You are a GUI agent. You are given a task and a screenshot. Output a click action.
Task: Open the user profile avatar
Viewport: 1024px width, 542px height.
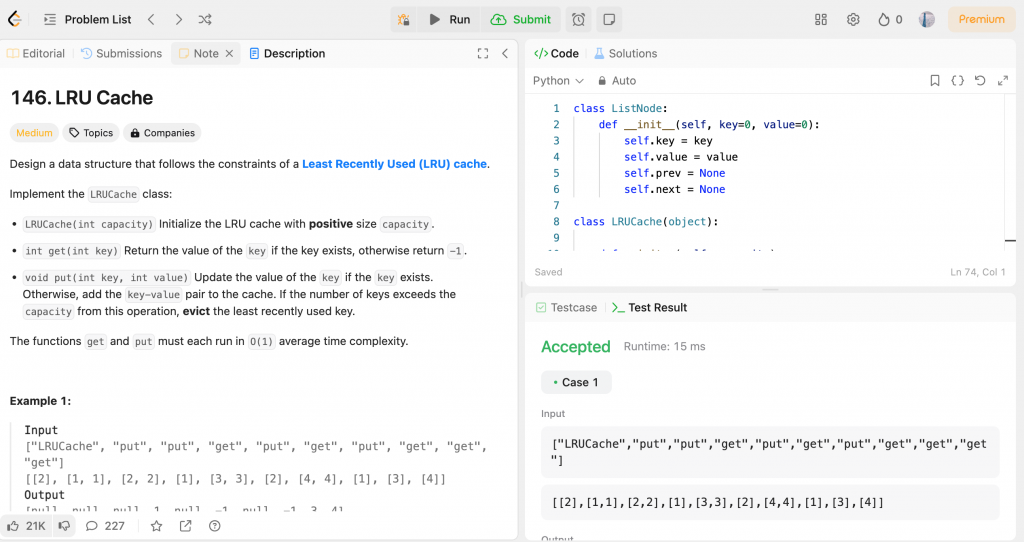(x=927, y=20)
